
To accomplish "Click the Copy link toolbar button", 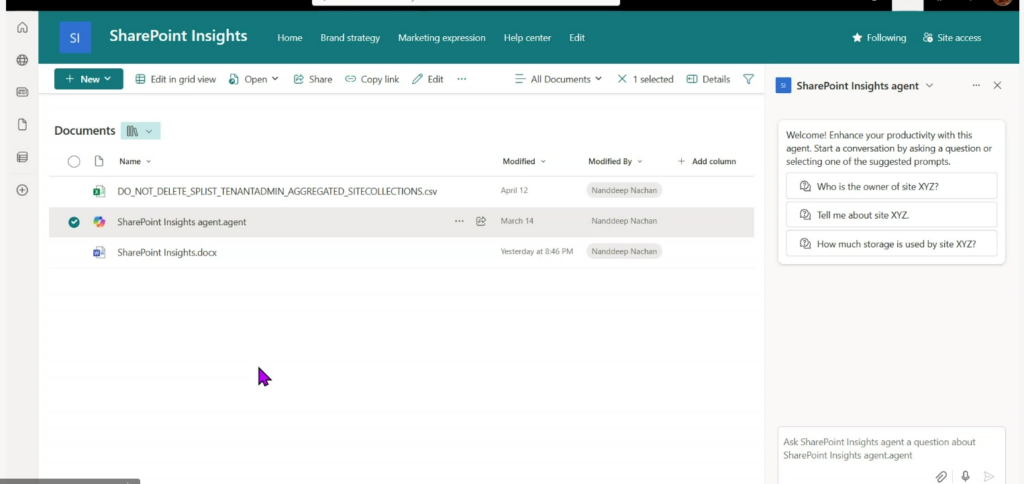I will click(x=372, y=79).
